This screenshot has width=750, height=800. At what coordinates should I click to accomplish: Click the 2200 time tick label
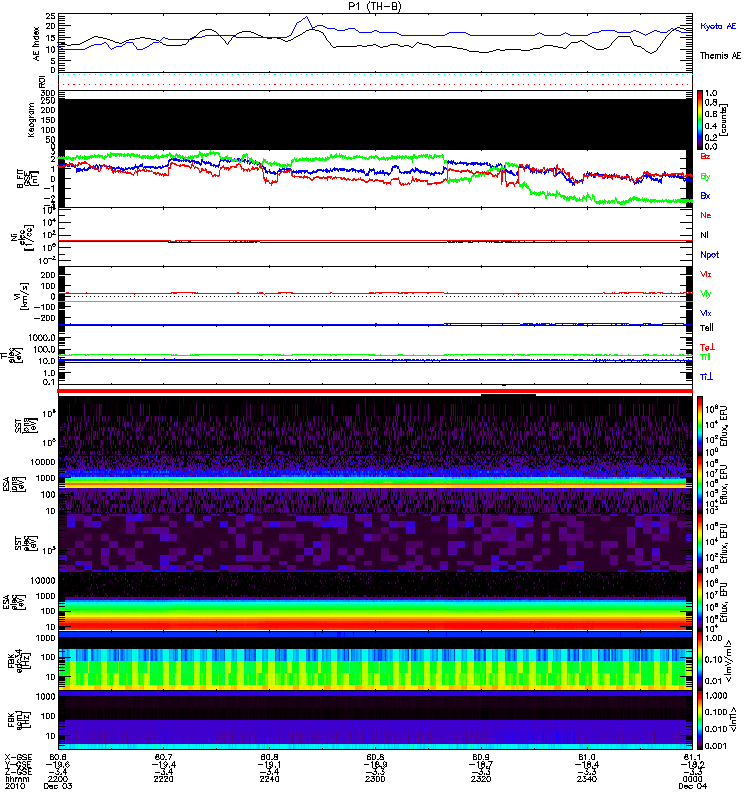58,779
